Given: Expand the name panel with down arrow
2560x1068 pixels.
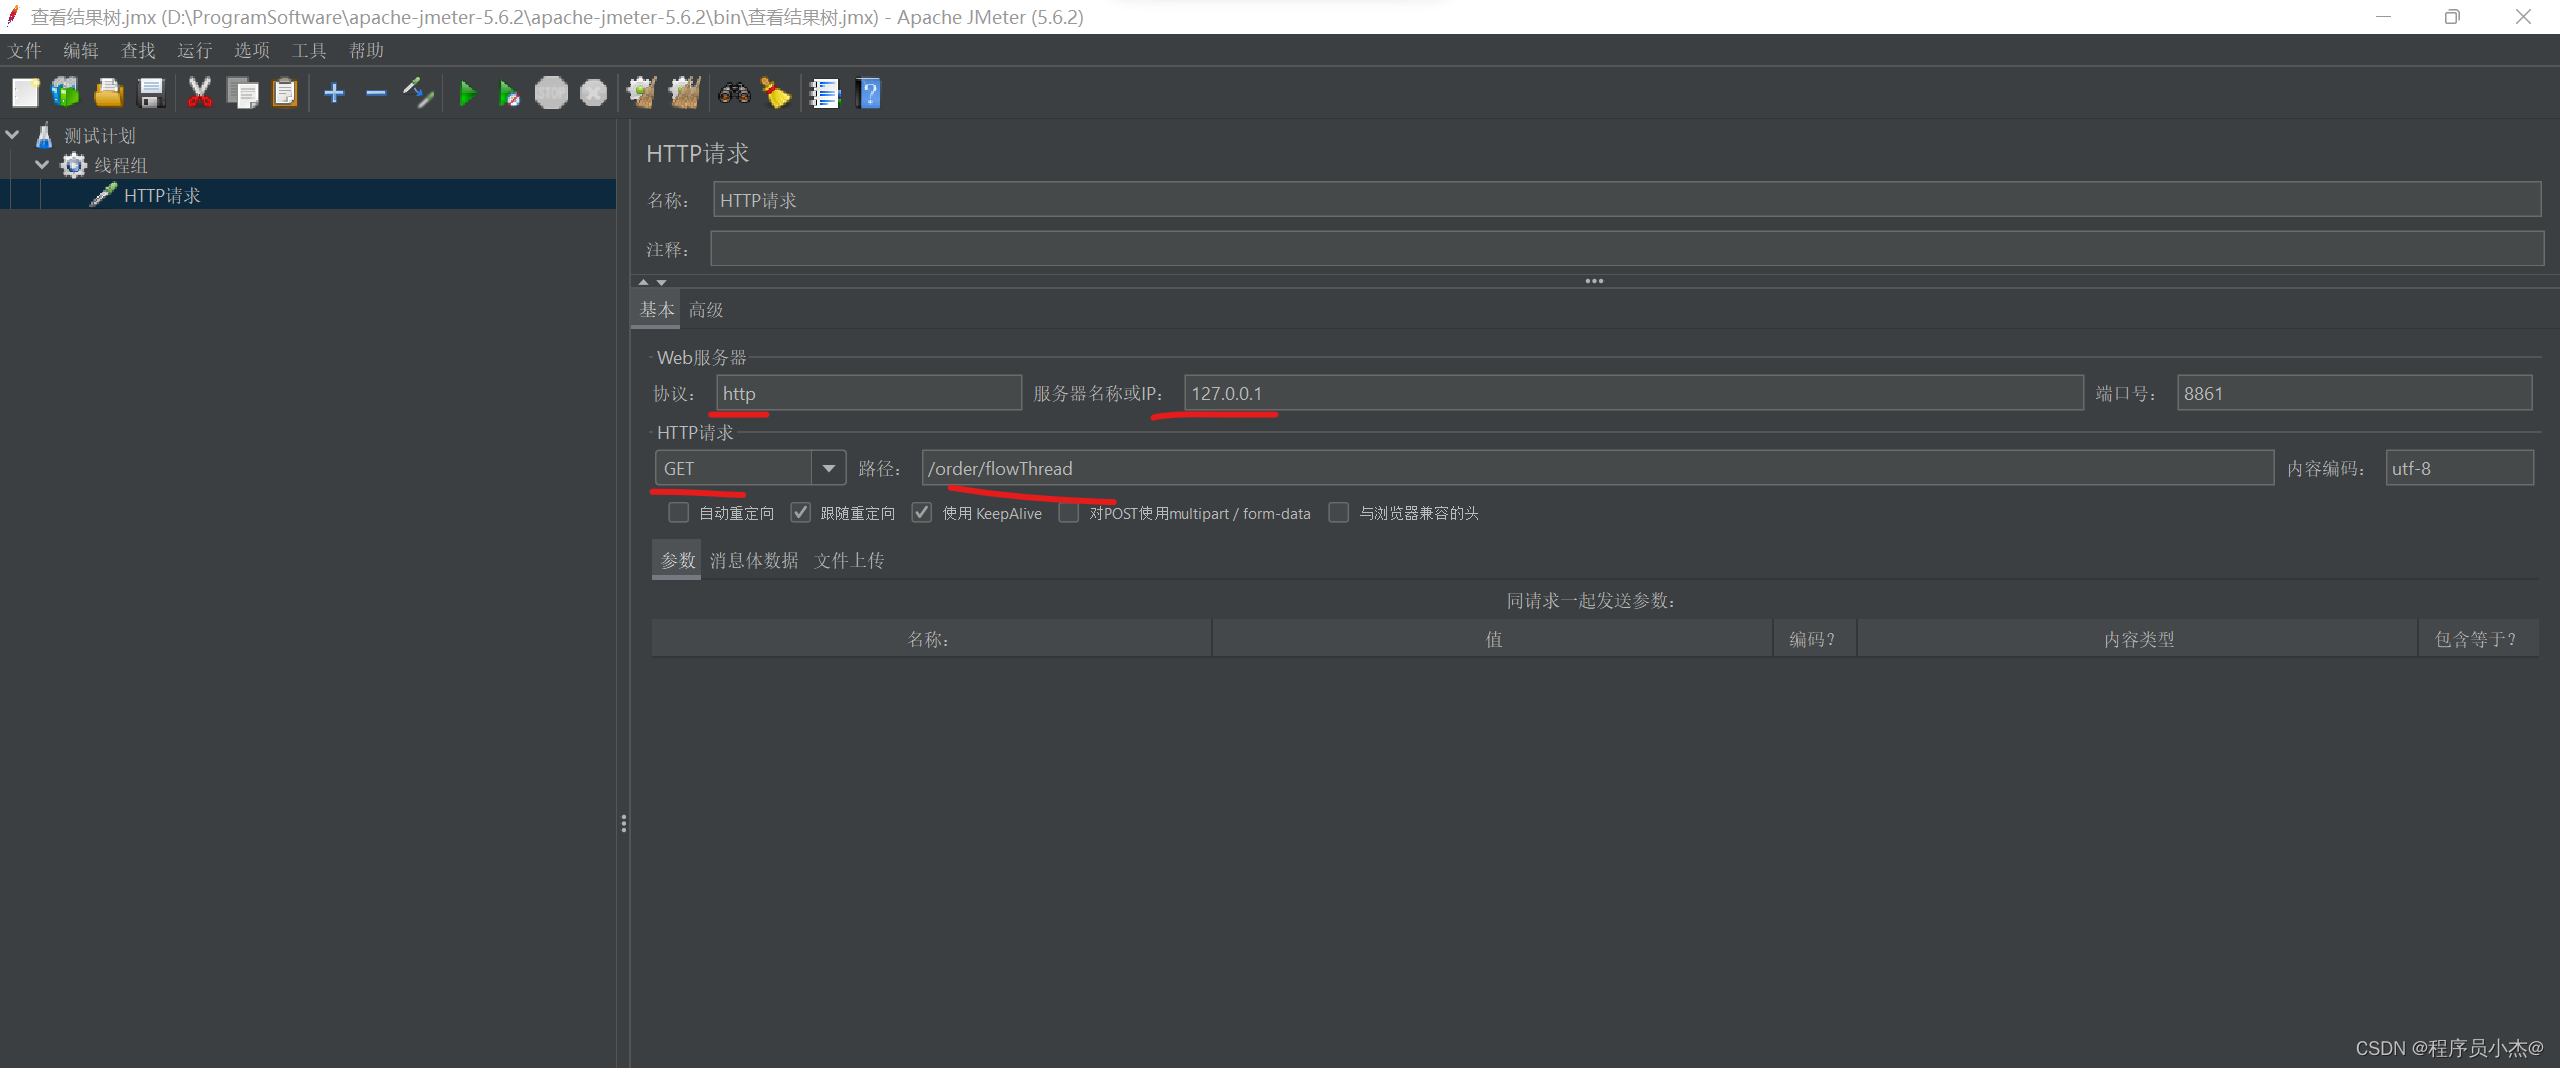Looking at the screenshot, I should click(x=661, y=282).
